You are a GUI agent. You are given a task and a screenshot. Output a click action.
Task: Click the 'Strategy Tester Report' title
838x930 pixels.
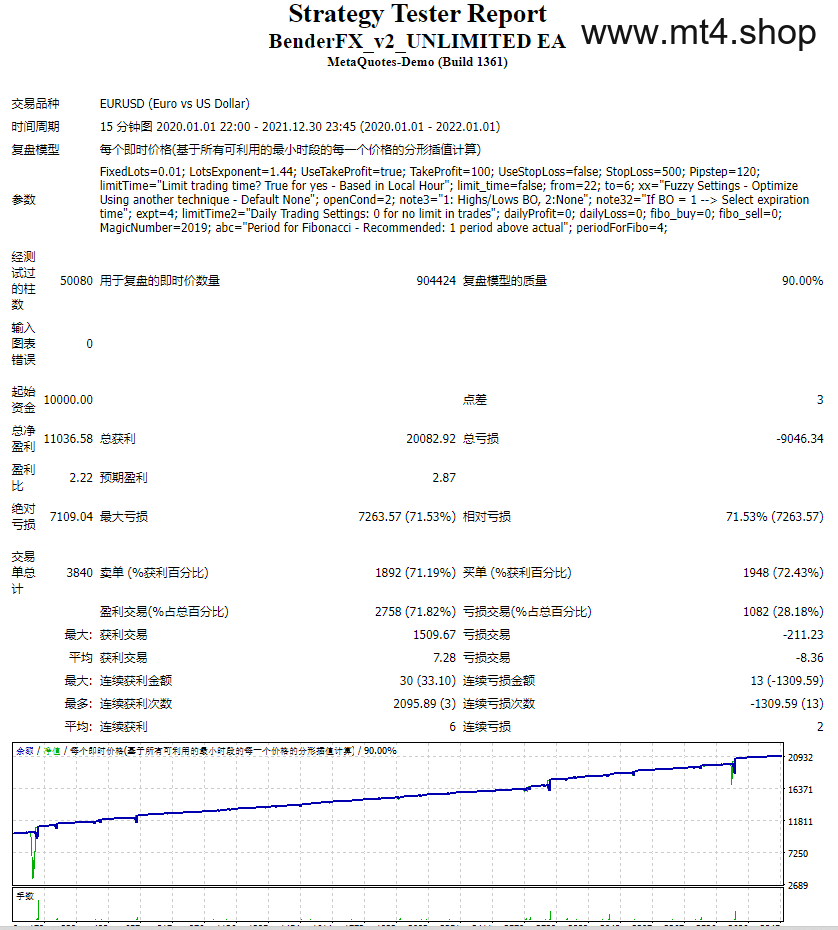point(417,14)
